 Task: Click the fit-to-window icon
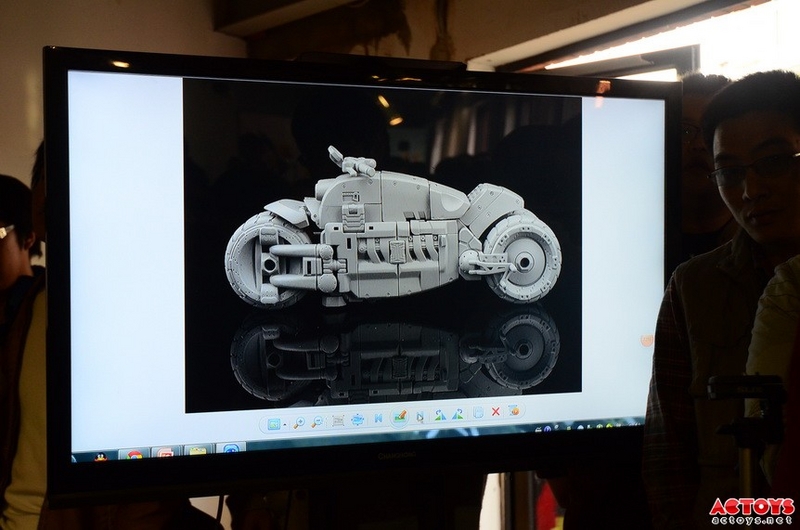(357, 419)
